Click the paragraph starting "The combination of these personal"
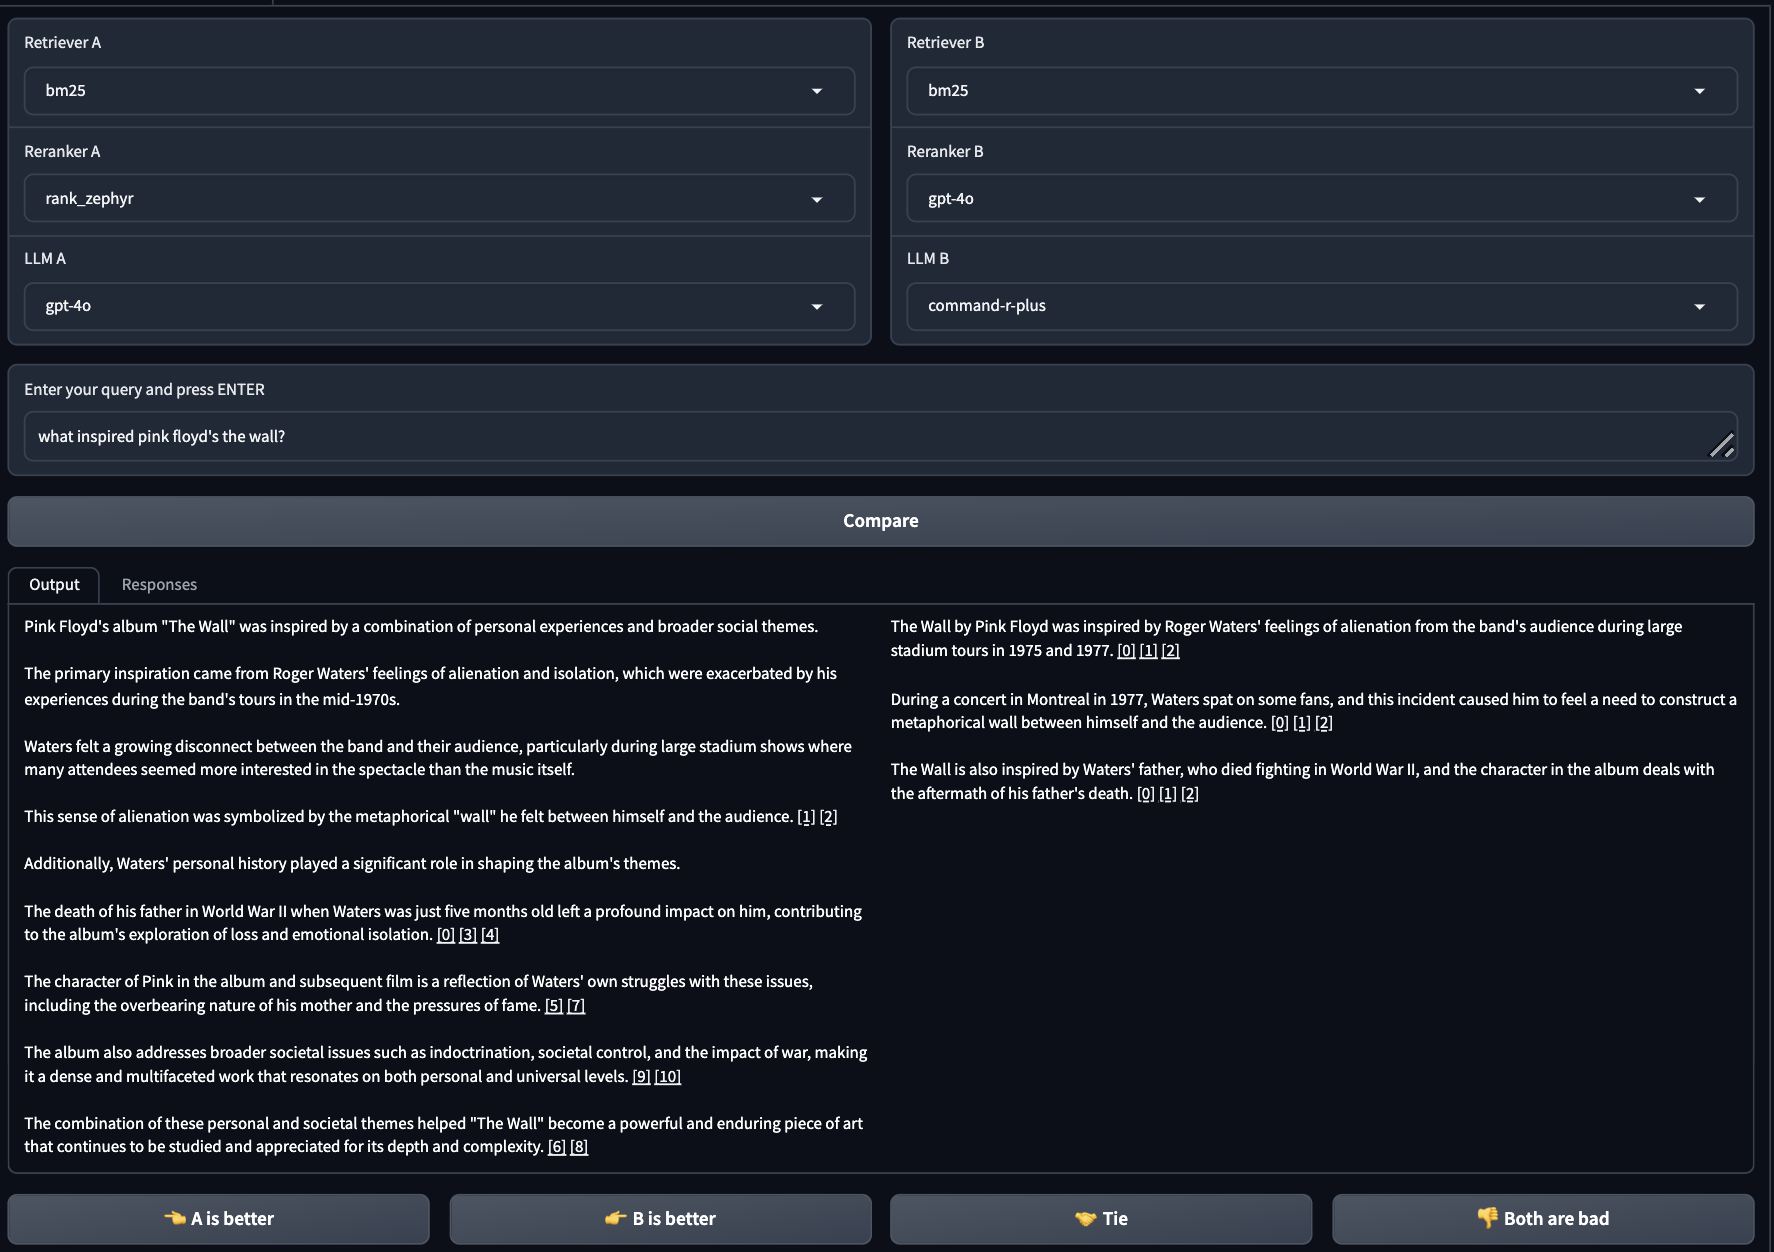 tap(444, 1135)
